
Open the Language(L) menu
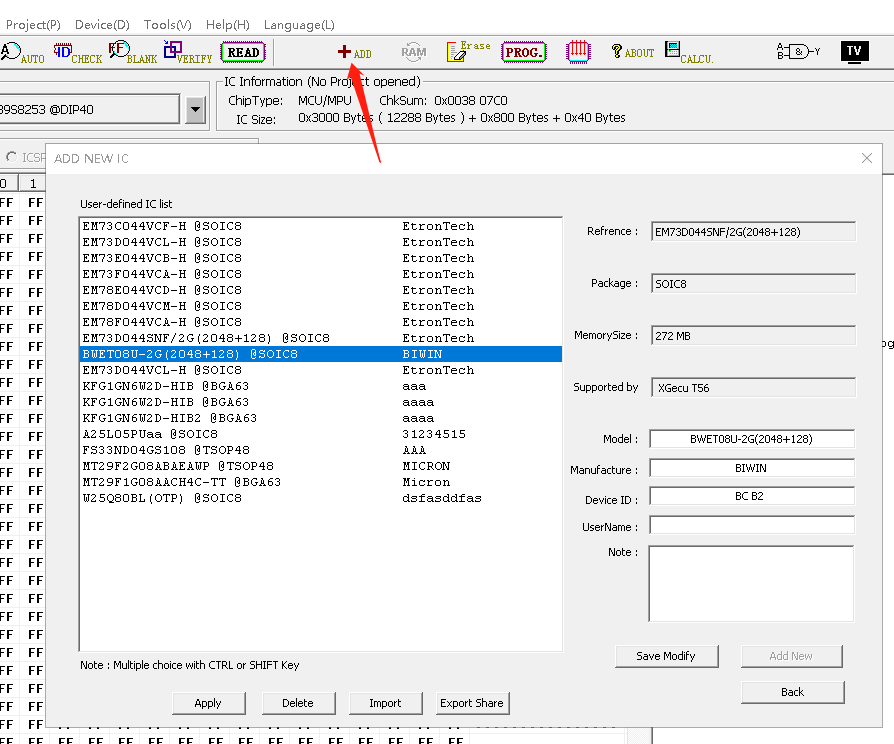pos(299,24)
